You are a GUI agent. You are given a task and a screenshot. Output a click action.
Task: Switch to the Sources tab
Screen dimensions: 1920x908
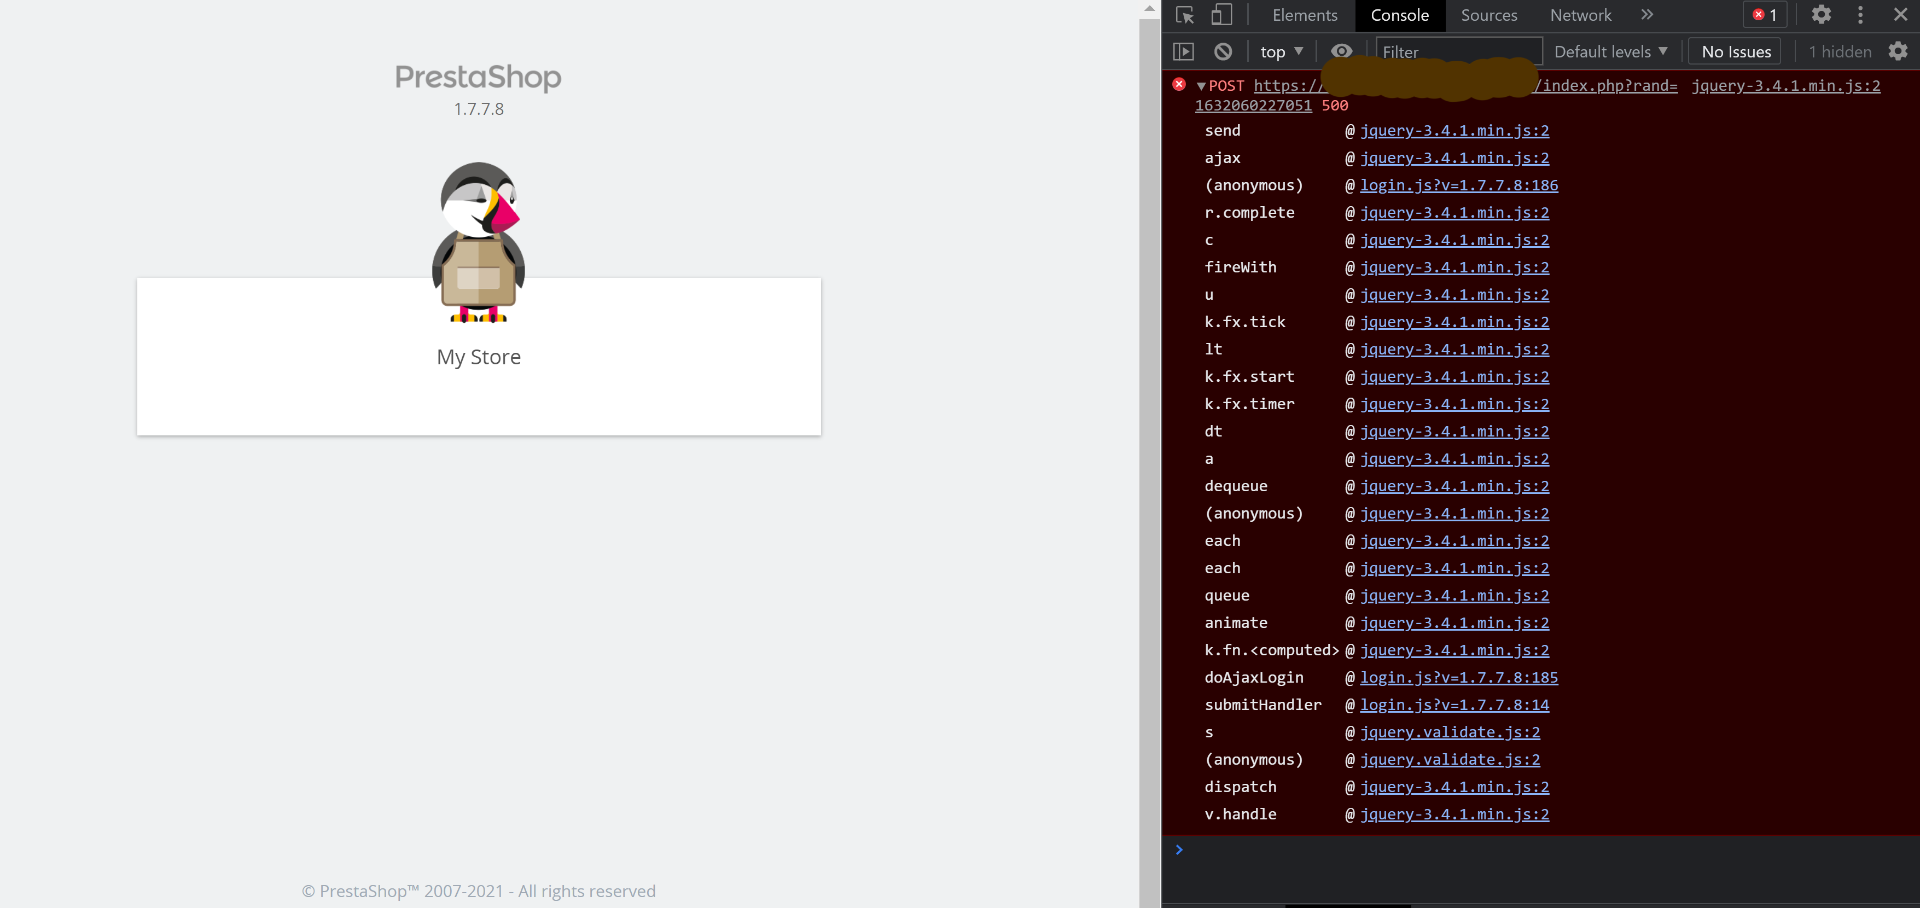(x=1489, y=15)
